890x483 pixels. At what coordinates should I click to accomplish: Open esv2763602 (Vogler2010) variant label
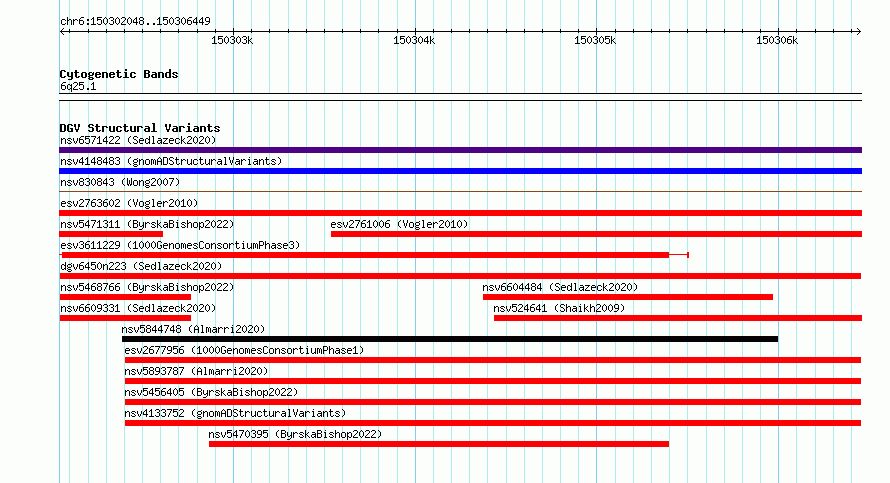click(x=129, y=203)
